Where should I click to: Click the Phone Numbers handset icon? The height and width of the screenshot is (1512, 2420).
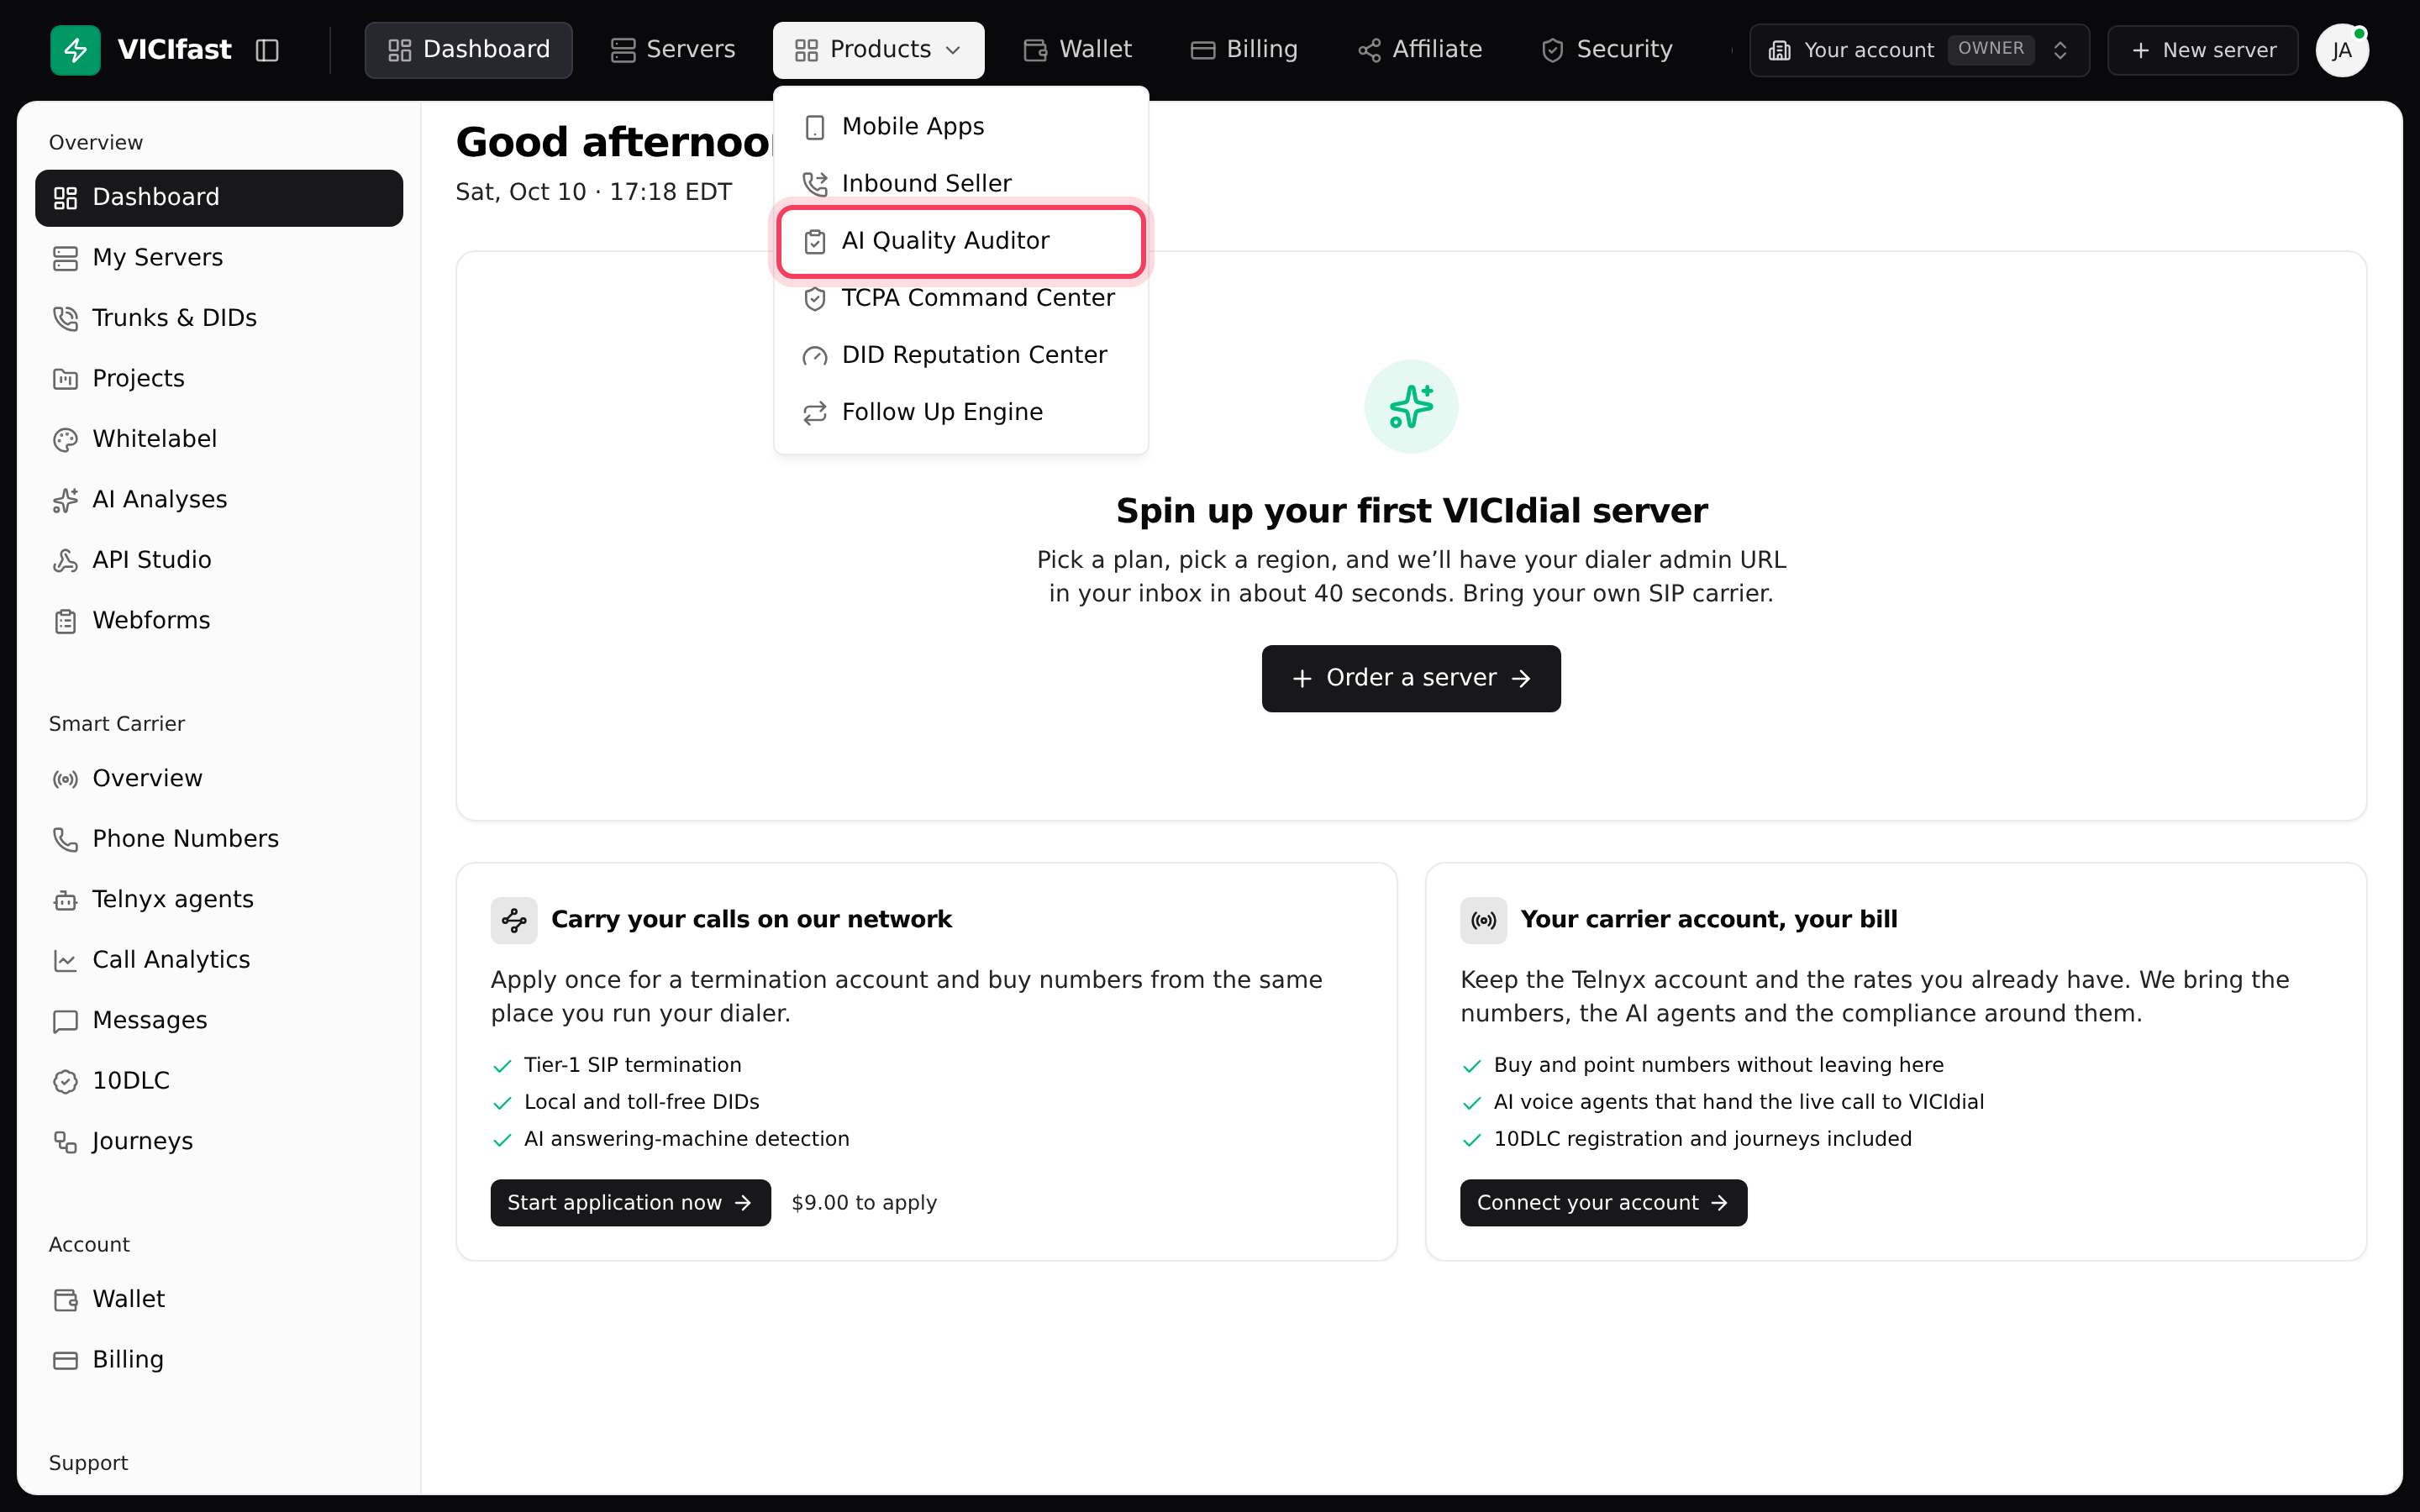[65, 839]
